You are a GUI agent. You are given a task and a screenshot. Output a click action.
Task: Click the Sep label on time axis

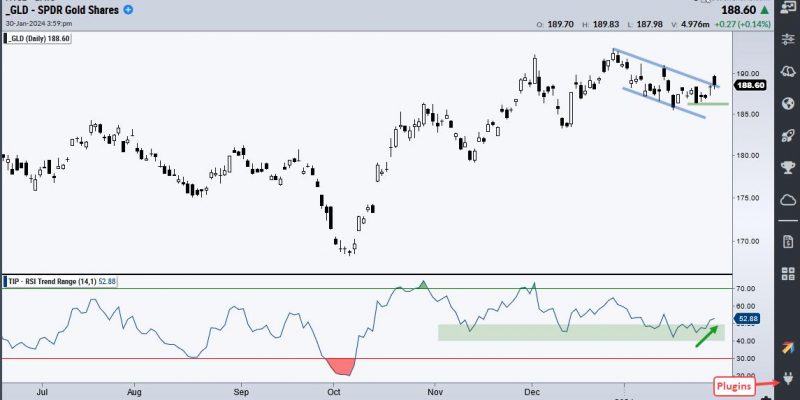(x=241, y=393)
